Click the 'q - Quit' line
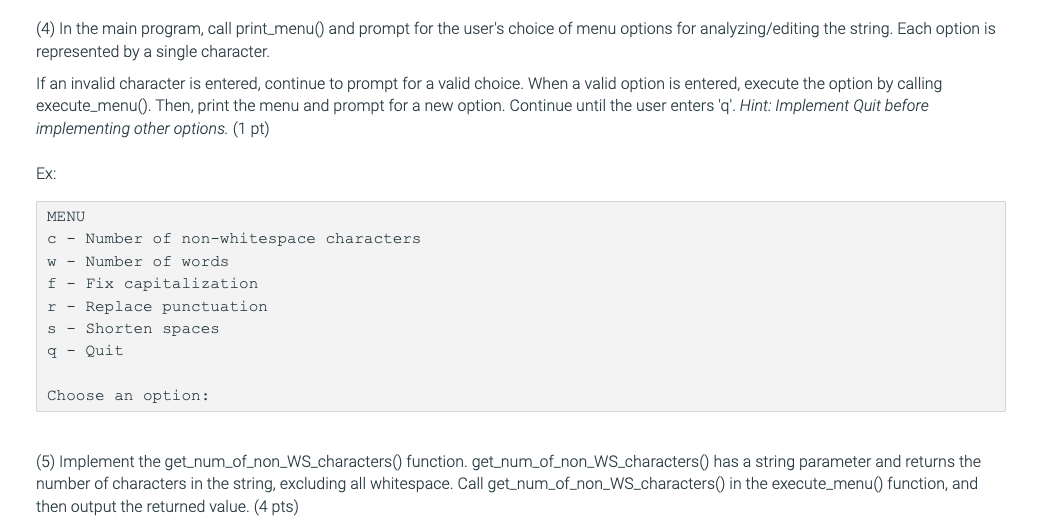The image size is (1038, 532). pos(85,351)
